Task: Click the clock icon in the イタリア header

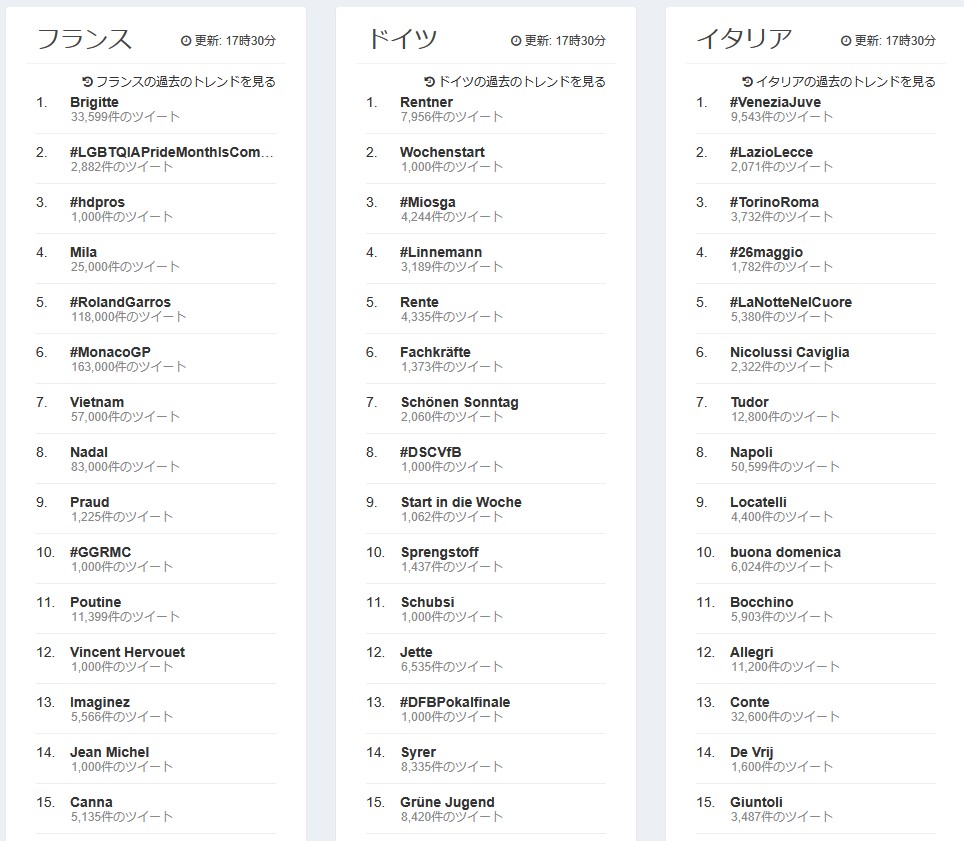Action: tap(846, 41)
